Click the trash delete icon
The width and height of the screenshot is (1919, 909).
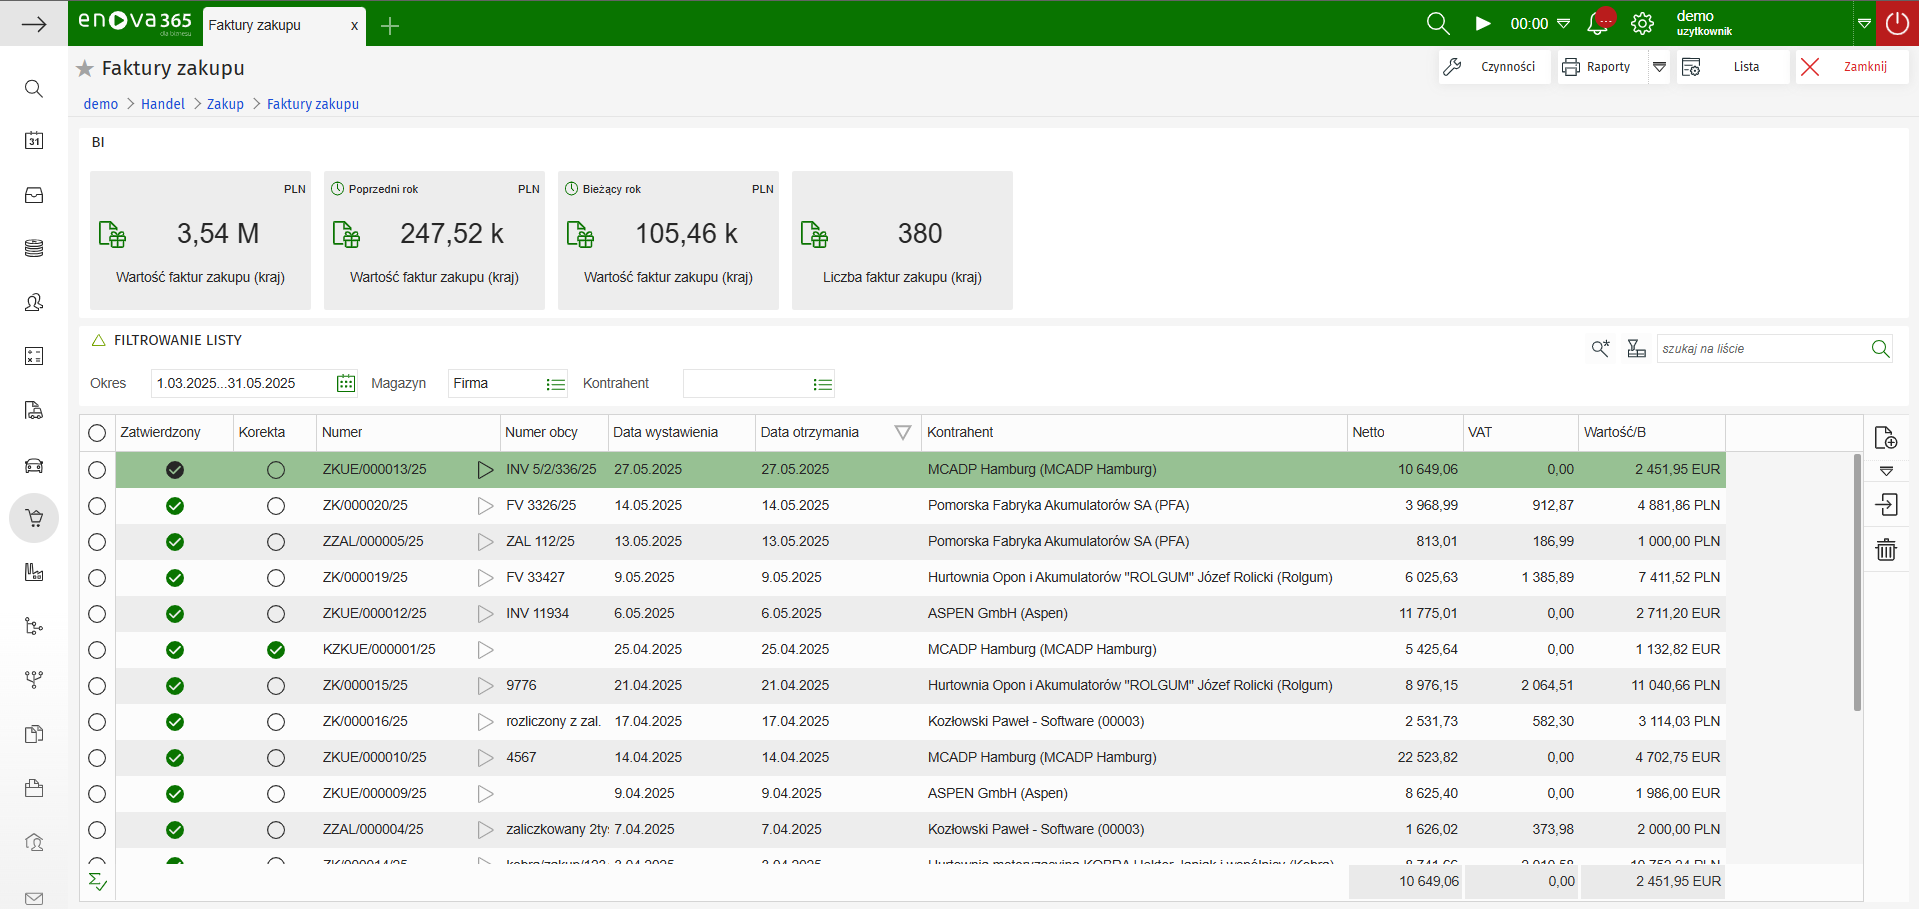pyautogui.click(x=1886, y=550)
